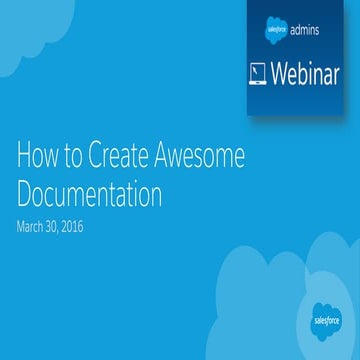This screenshot has width=360, height=360.
Task: Click the Salesforce admins cloud logo
Action: point(277,30)
